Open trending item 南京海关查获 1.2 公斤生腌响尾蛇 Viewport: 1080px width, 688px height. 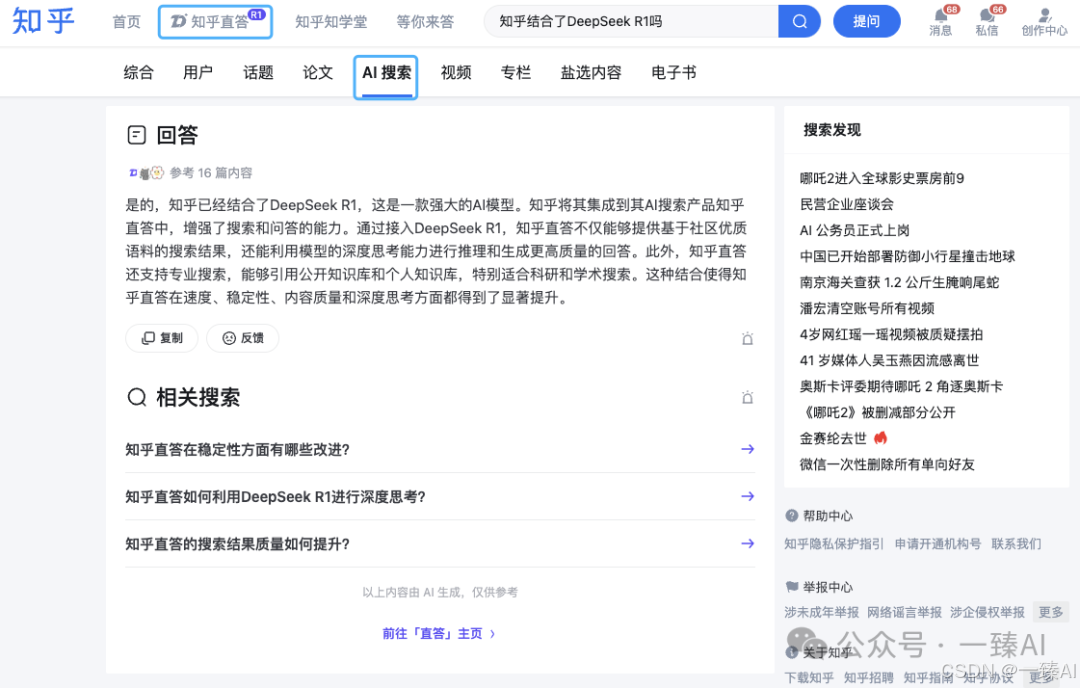coord(899,282)
